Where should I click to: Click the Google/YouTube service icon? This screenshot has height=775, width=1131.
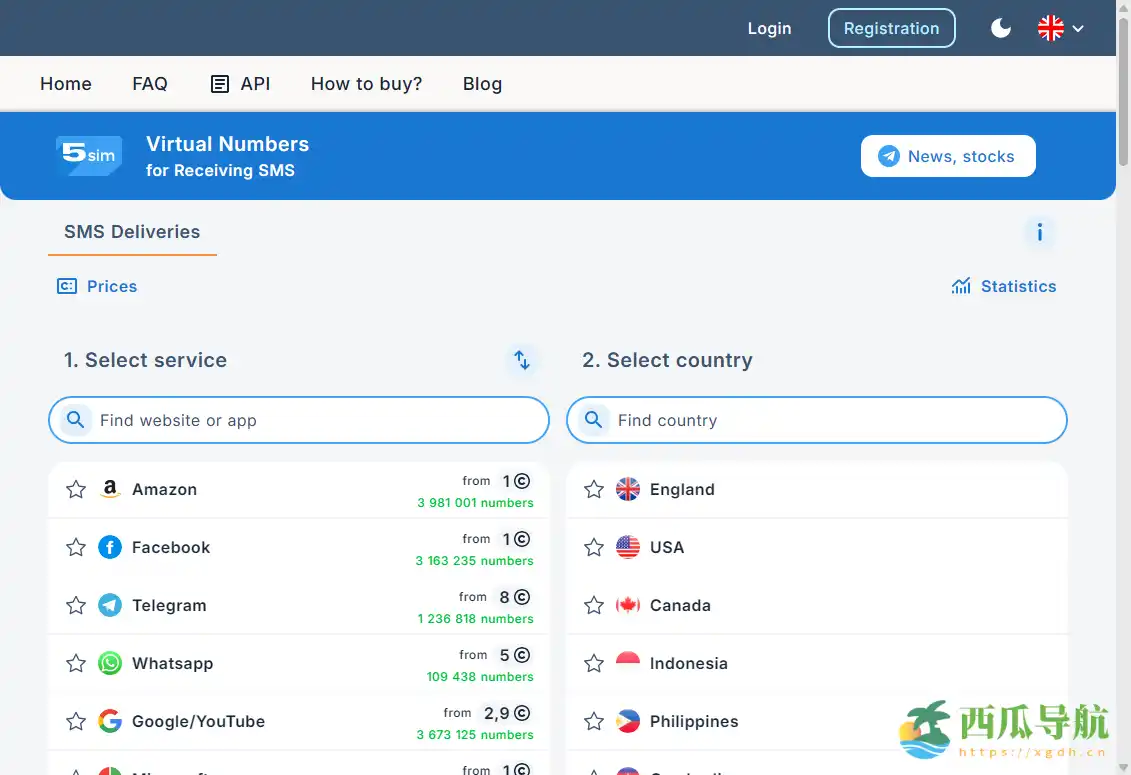click(110, 722)
